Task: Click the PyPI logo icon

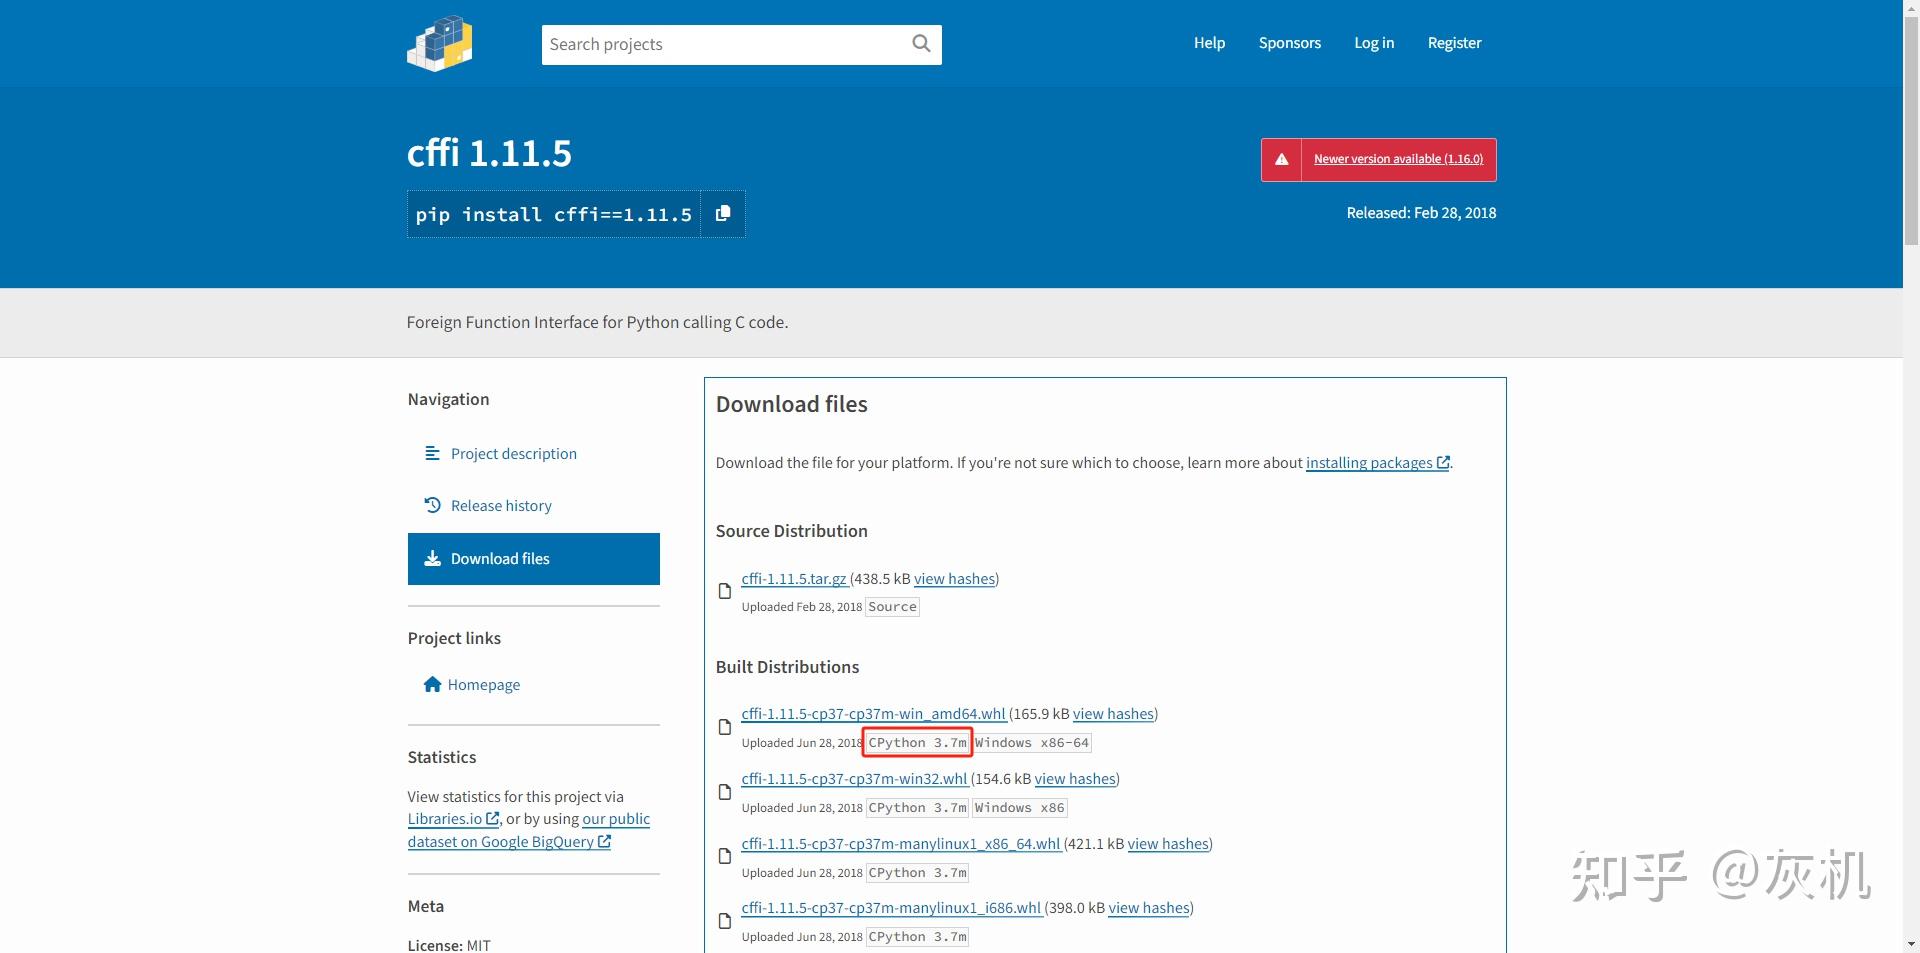Action: 440,43
